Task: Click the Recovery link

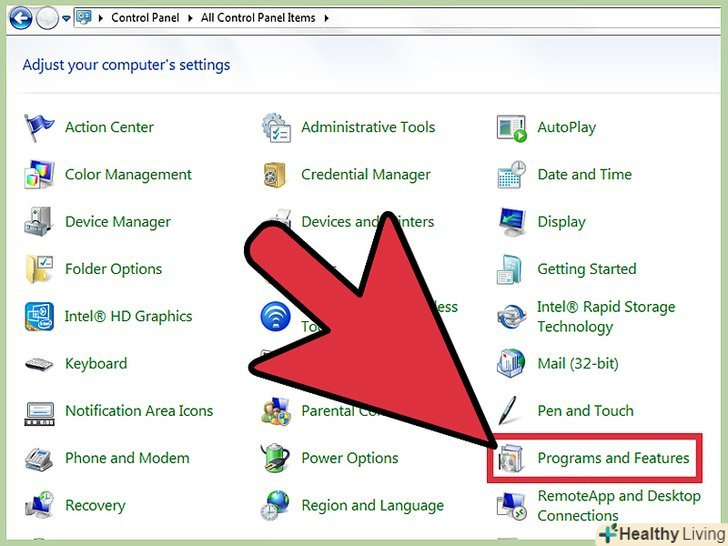Action: coord(95,506)
